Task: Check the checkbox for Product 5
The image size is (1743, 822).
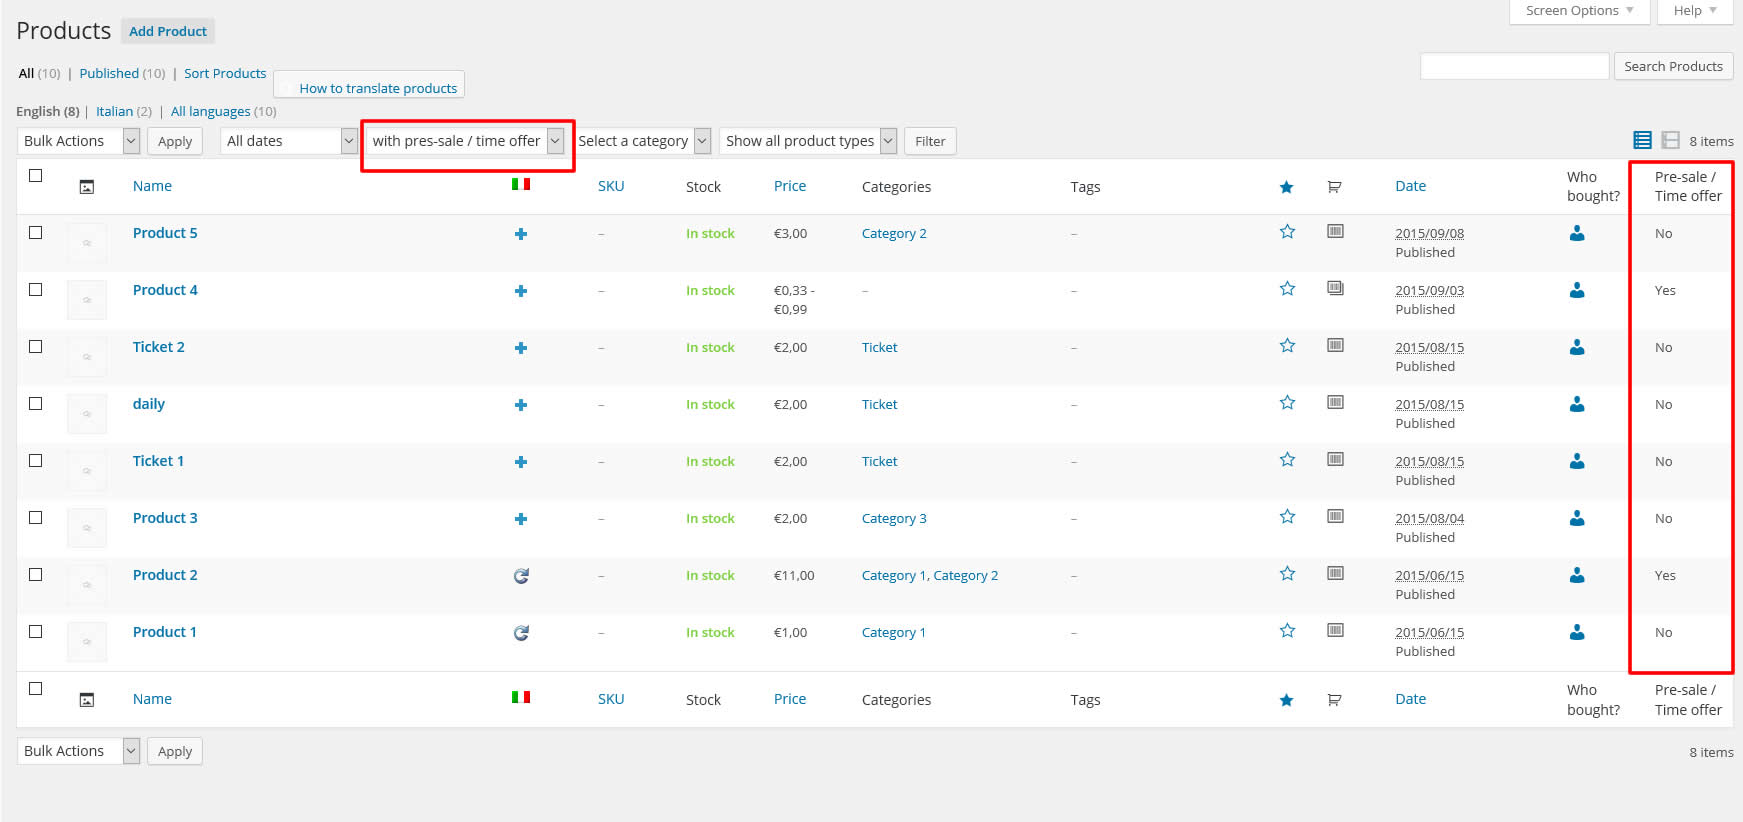Action: click(36, 233)
